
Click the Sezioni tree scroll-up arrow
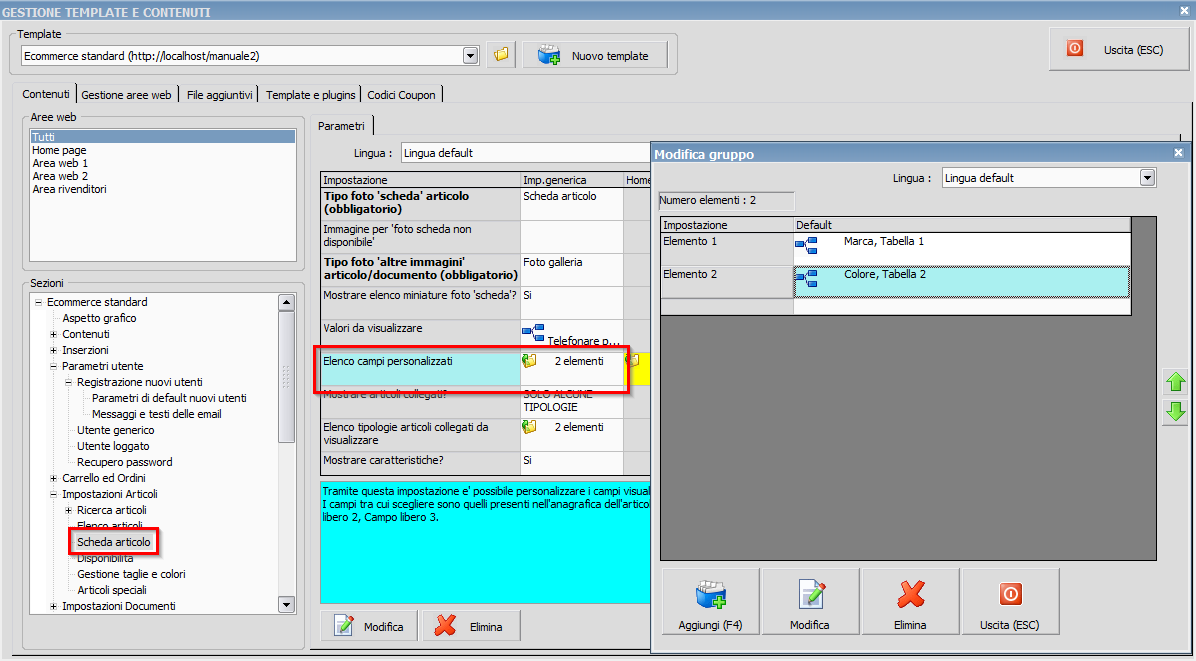(x=287, y=303)
